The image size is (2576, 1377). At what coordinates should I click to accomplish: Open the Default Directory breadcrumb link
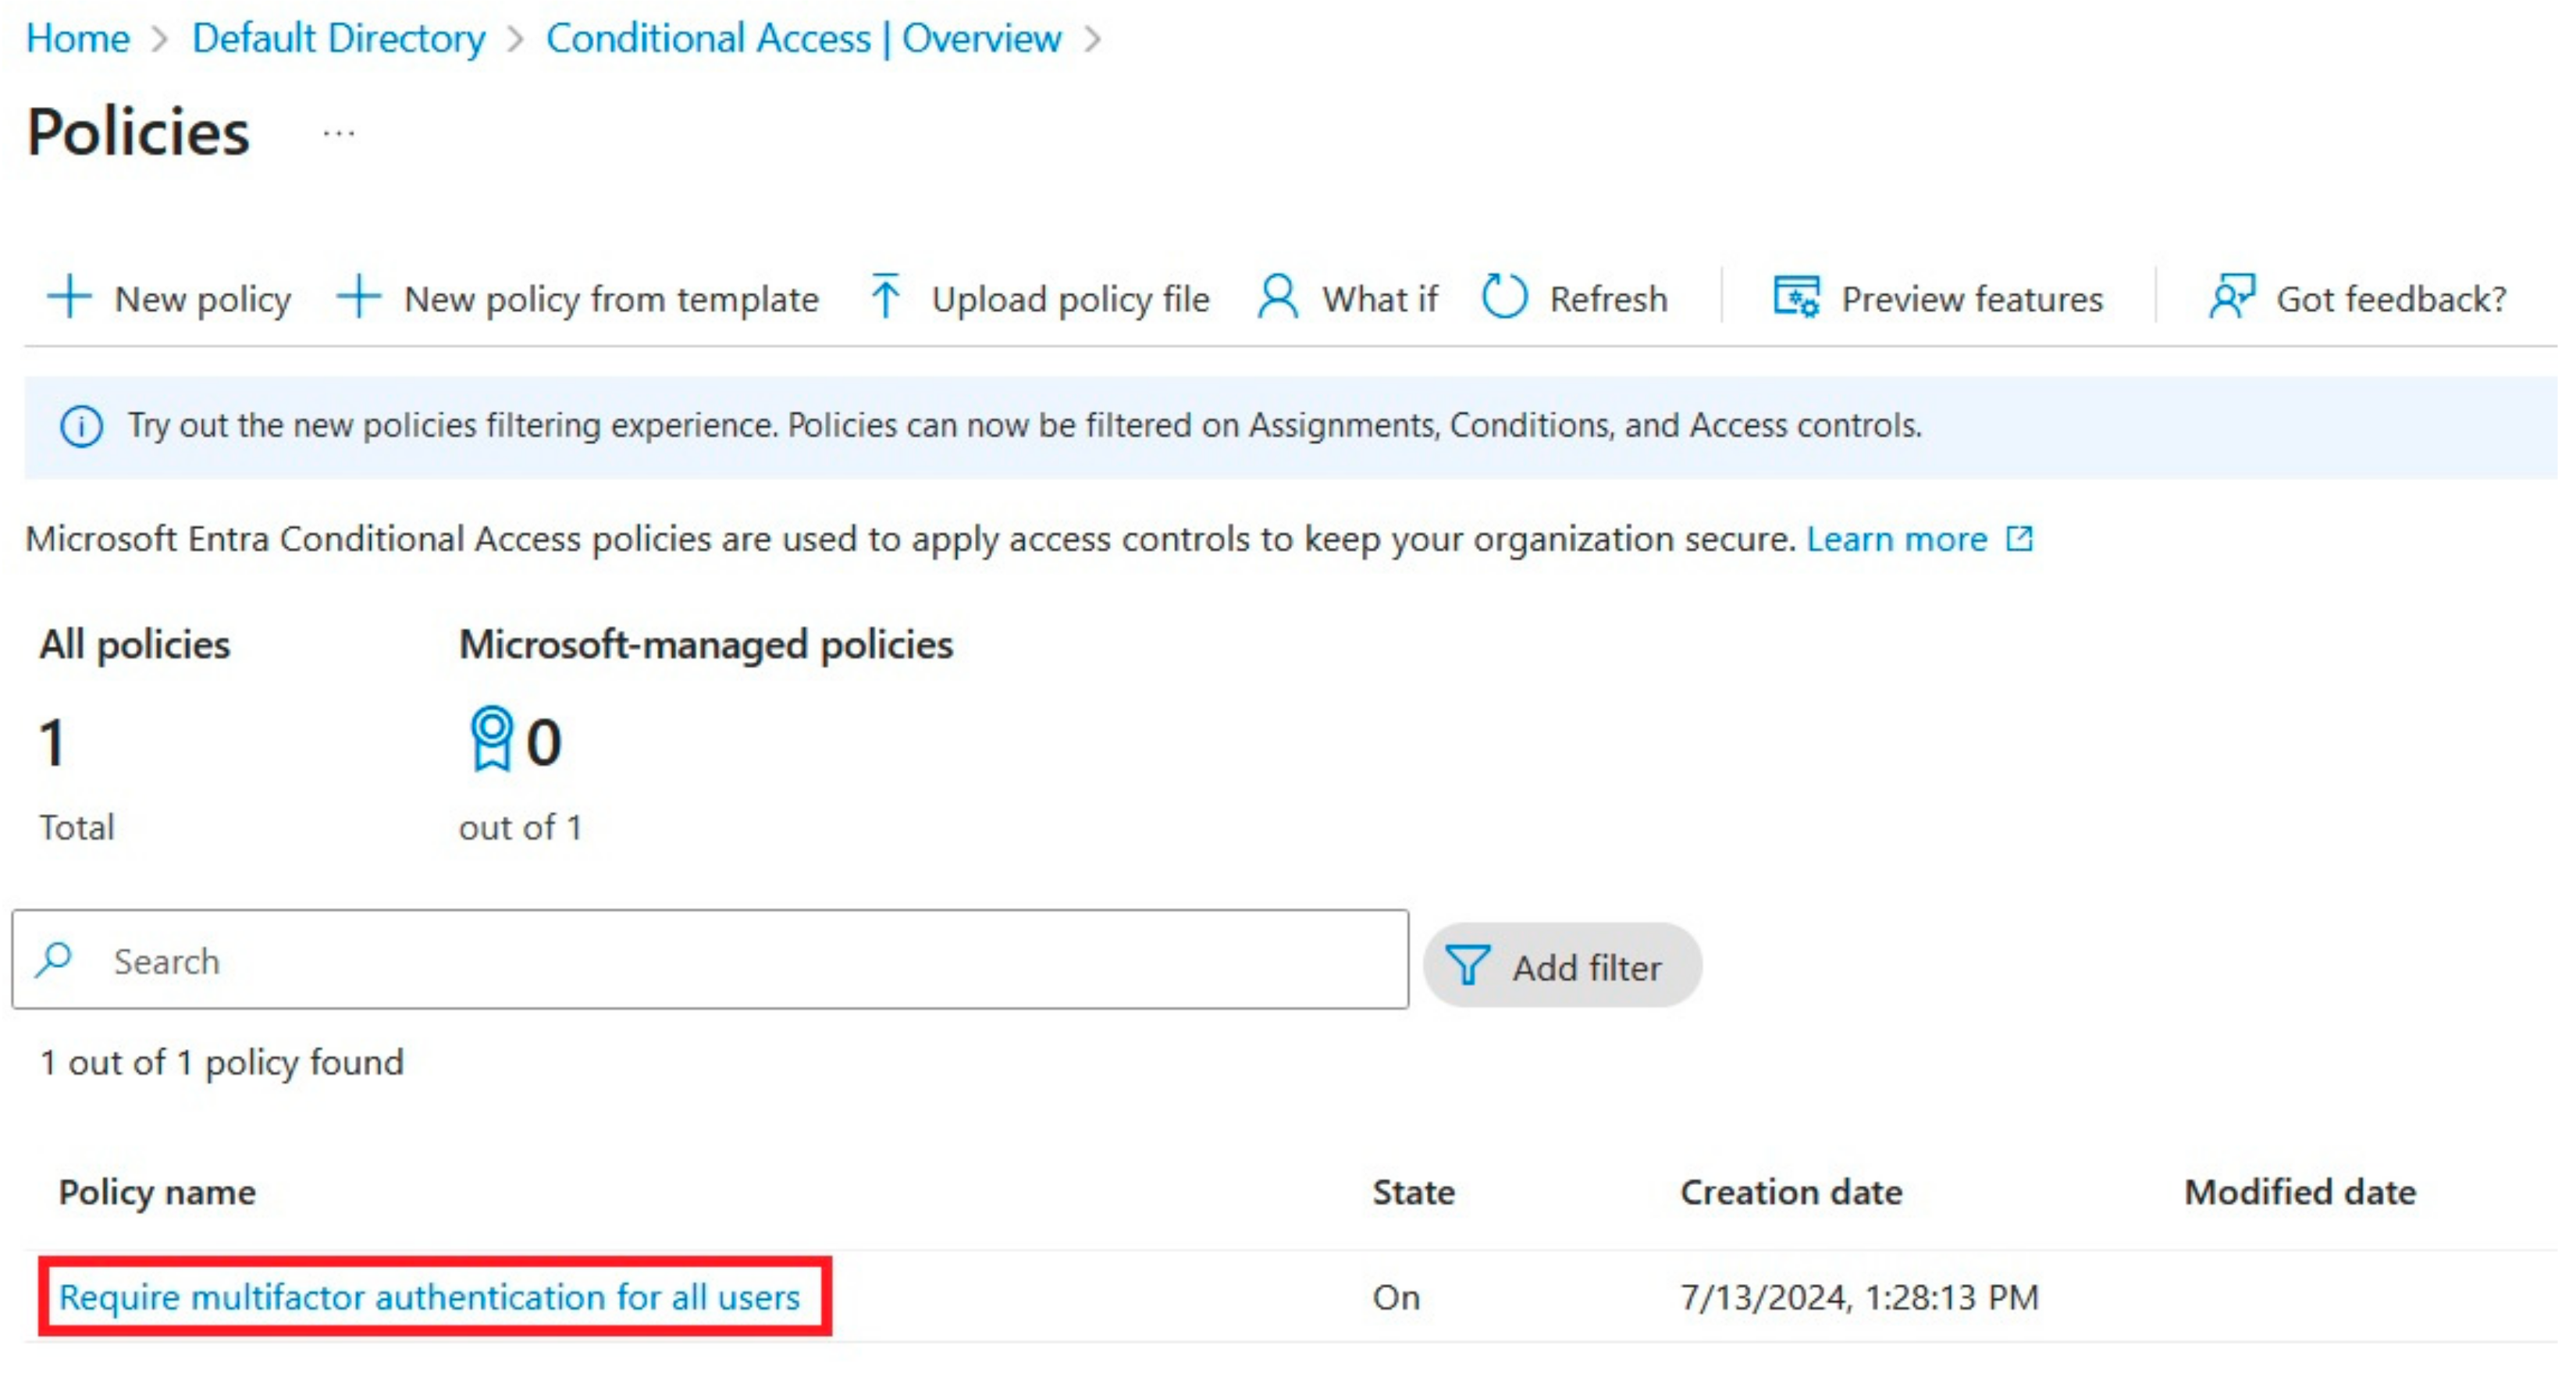(338, 38)
